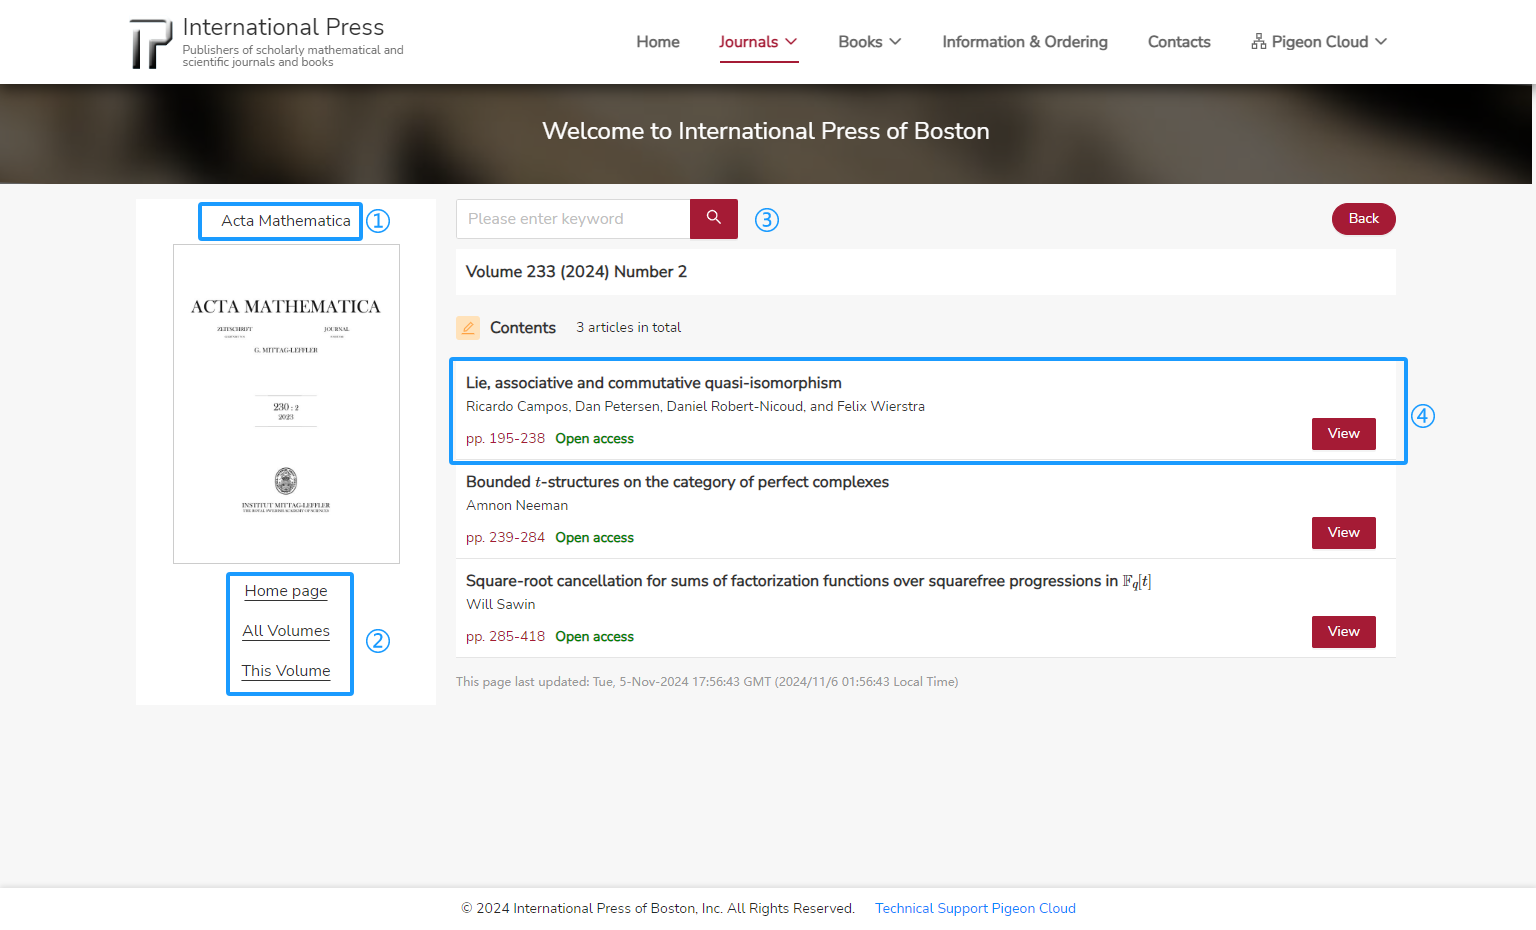Click the Technical Support Pigeon Cloud link
This screenshot has height=930, width=1536.
click(x=975, y=908)
